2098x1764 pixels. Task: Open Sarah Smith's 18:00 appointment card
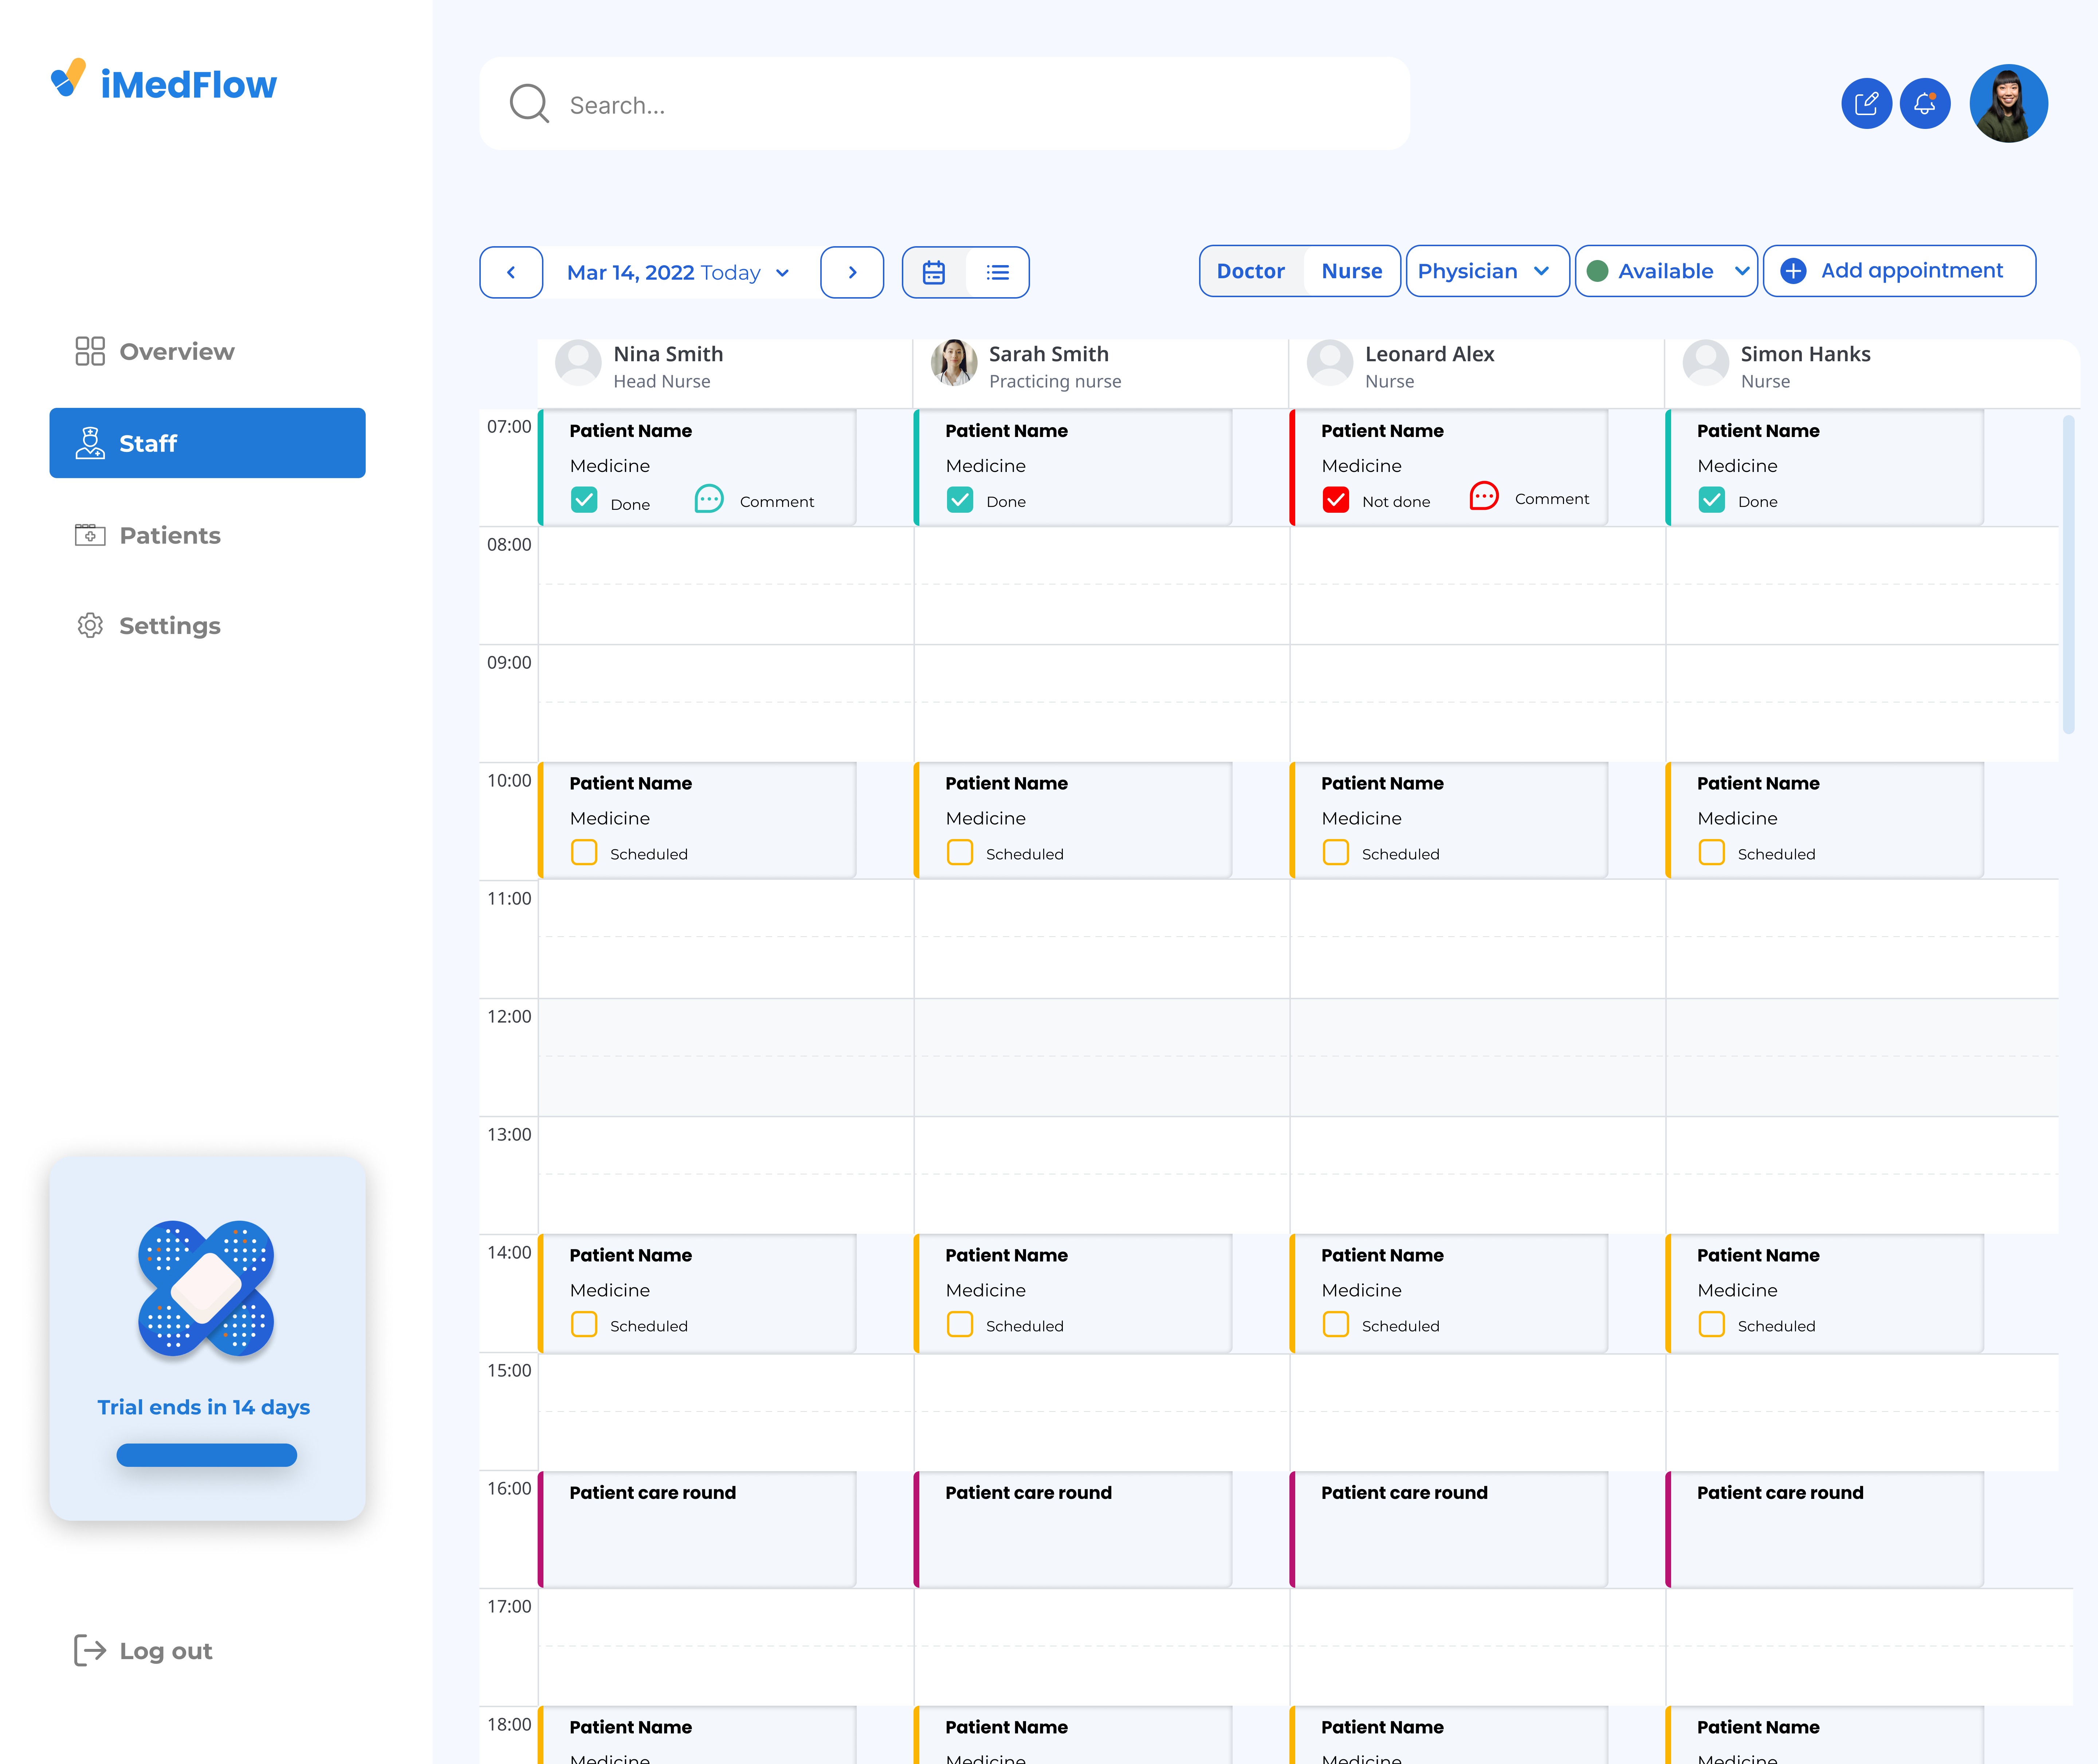click(1073, 1735)
